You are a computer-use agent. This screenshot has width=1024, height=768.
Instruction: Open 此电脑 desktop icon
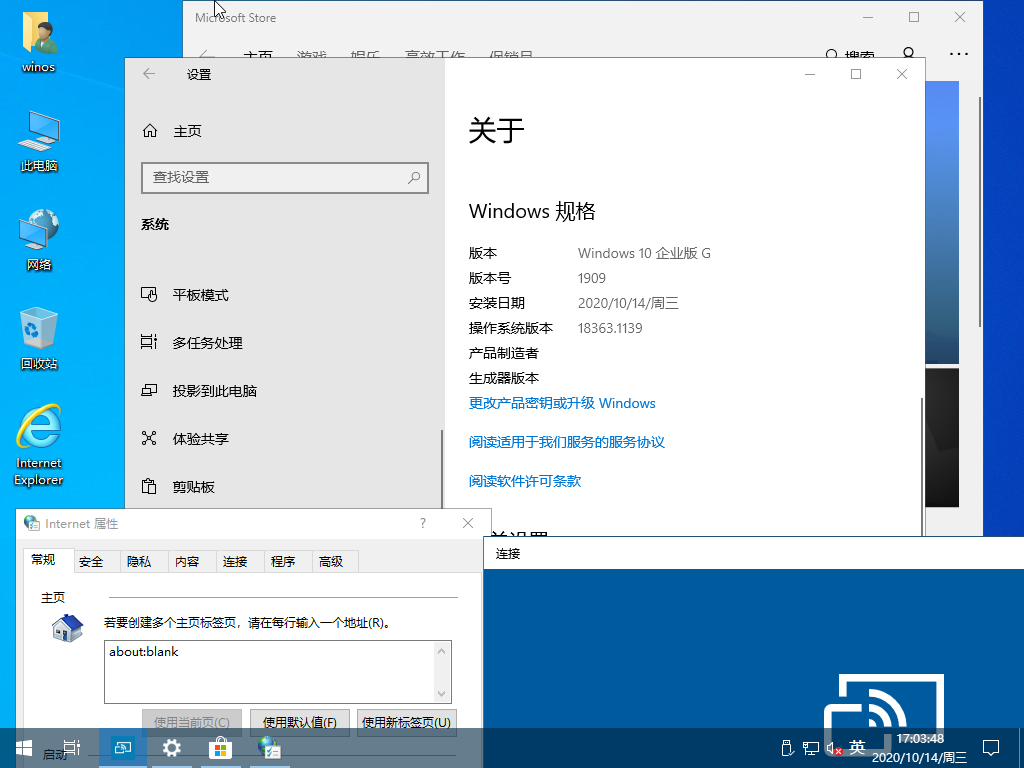[39, 141]
